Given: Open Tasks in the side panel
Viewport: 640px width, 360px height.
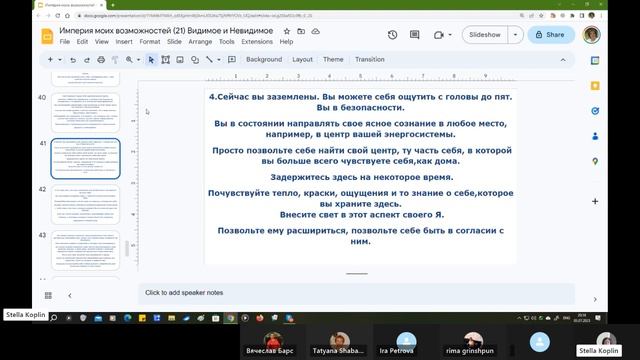Looking at the screenshot, I should click(595, 111).
